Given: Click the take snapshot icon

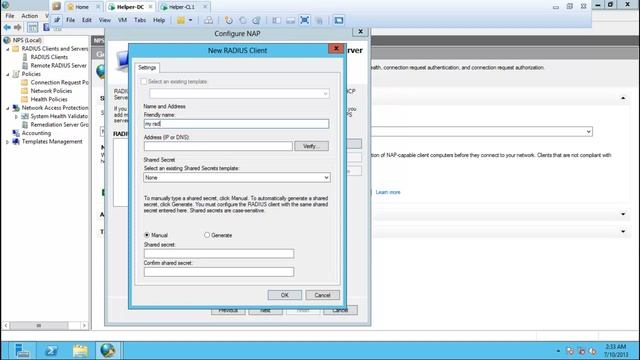Looking at the screenshot, I should [229, 20].
